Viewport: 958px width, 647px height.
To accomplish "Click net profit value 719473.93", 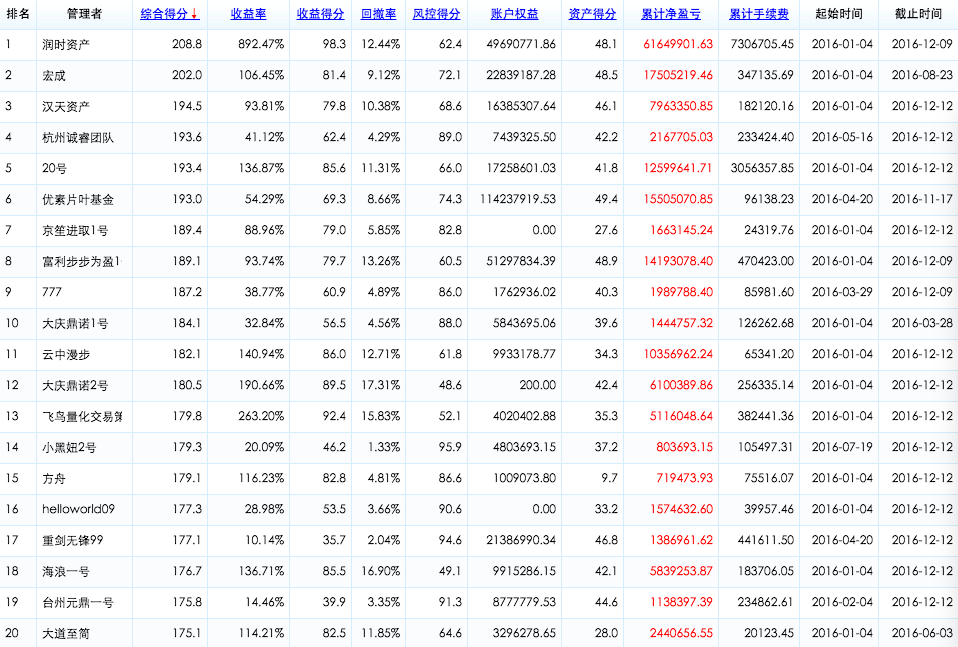I will pyautogui.click(x=684, y=478).
